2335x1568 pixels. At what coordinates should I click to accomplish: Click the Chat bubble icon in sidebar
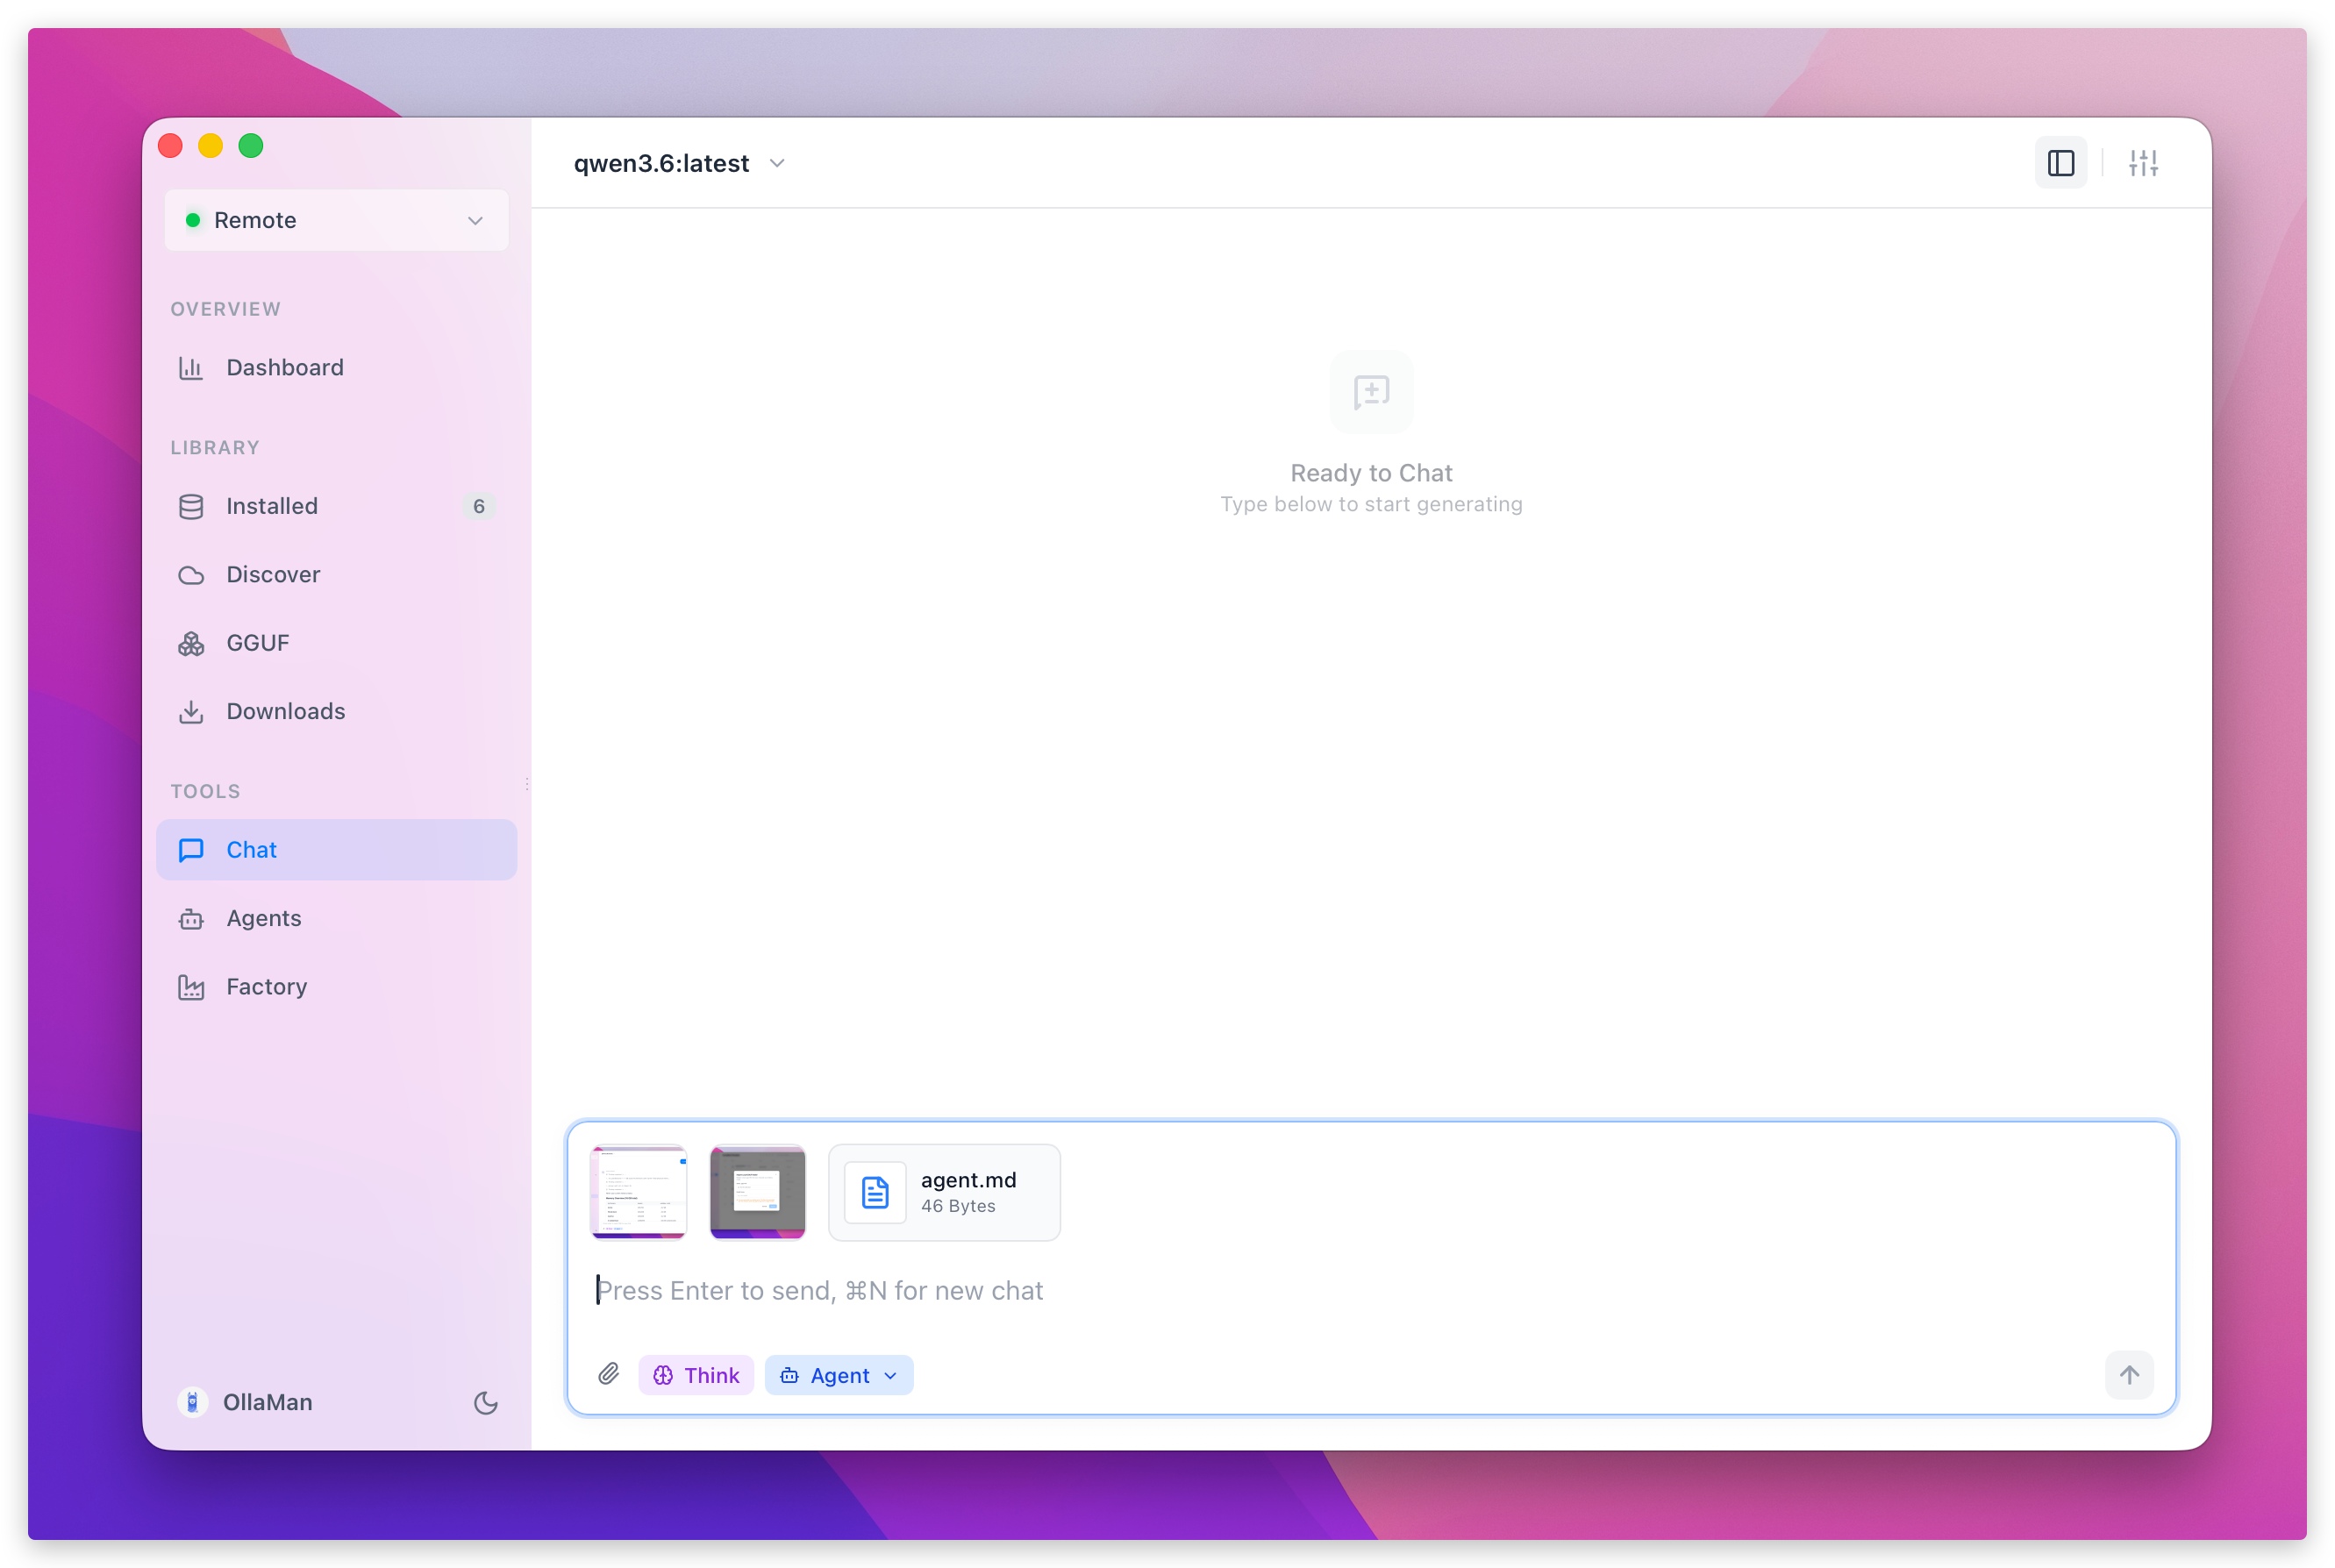(x=191, y=850)
